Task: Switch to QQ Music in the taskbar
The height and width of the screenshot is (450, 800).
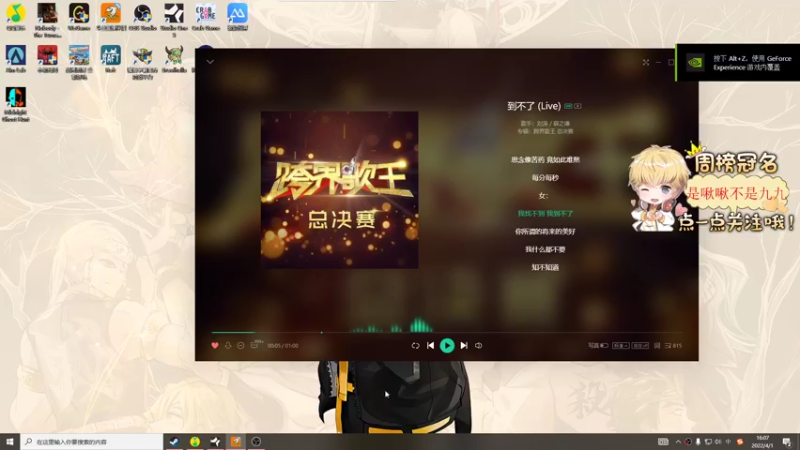Action: tap(194, 441)
